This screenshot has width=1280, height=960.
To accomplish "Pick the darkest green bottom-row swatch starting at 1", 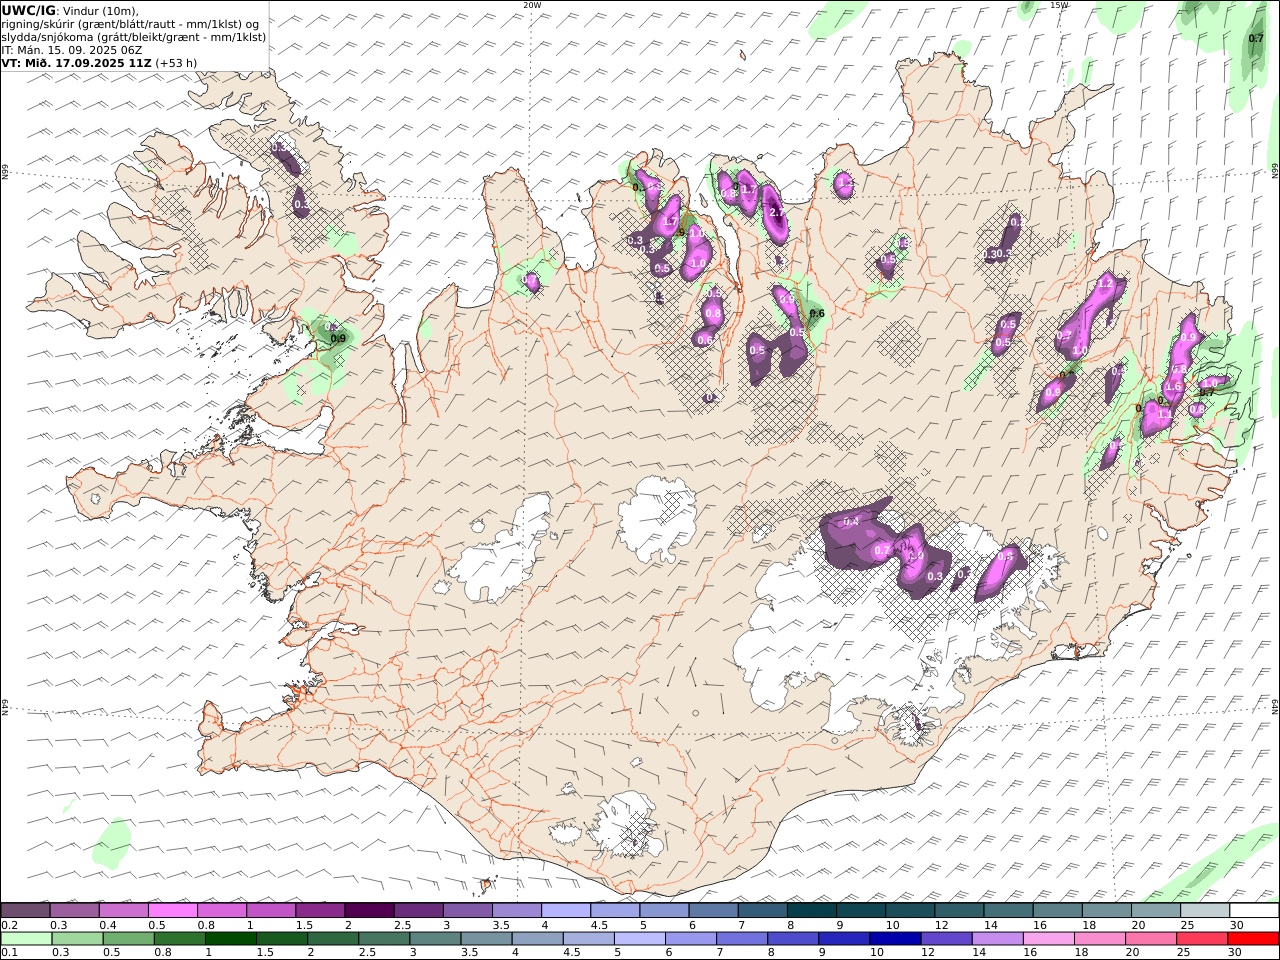I will [x=231, y=938].
